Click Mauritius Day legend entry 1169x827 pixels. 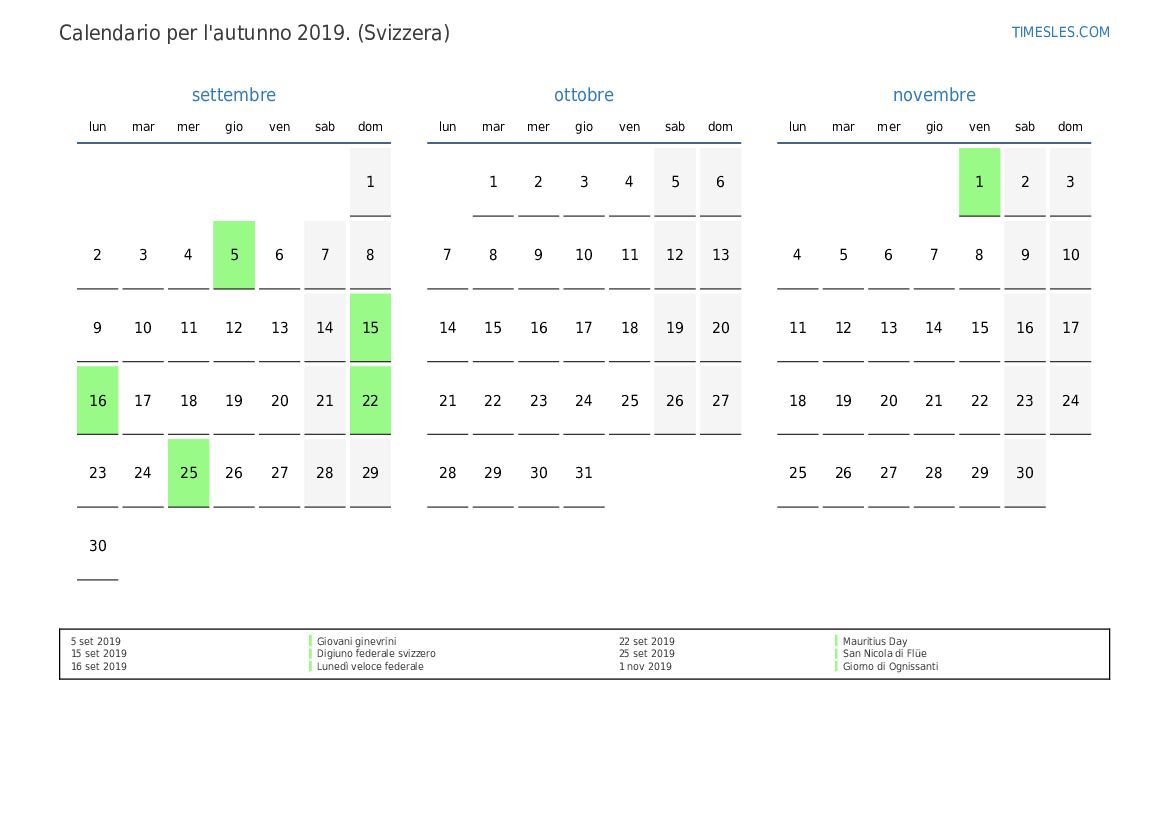tap(874, 641)
